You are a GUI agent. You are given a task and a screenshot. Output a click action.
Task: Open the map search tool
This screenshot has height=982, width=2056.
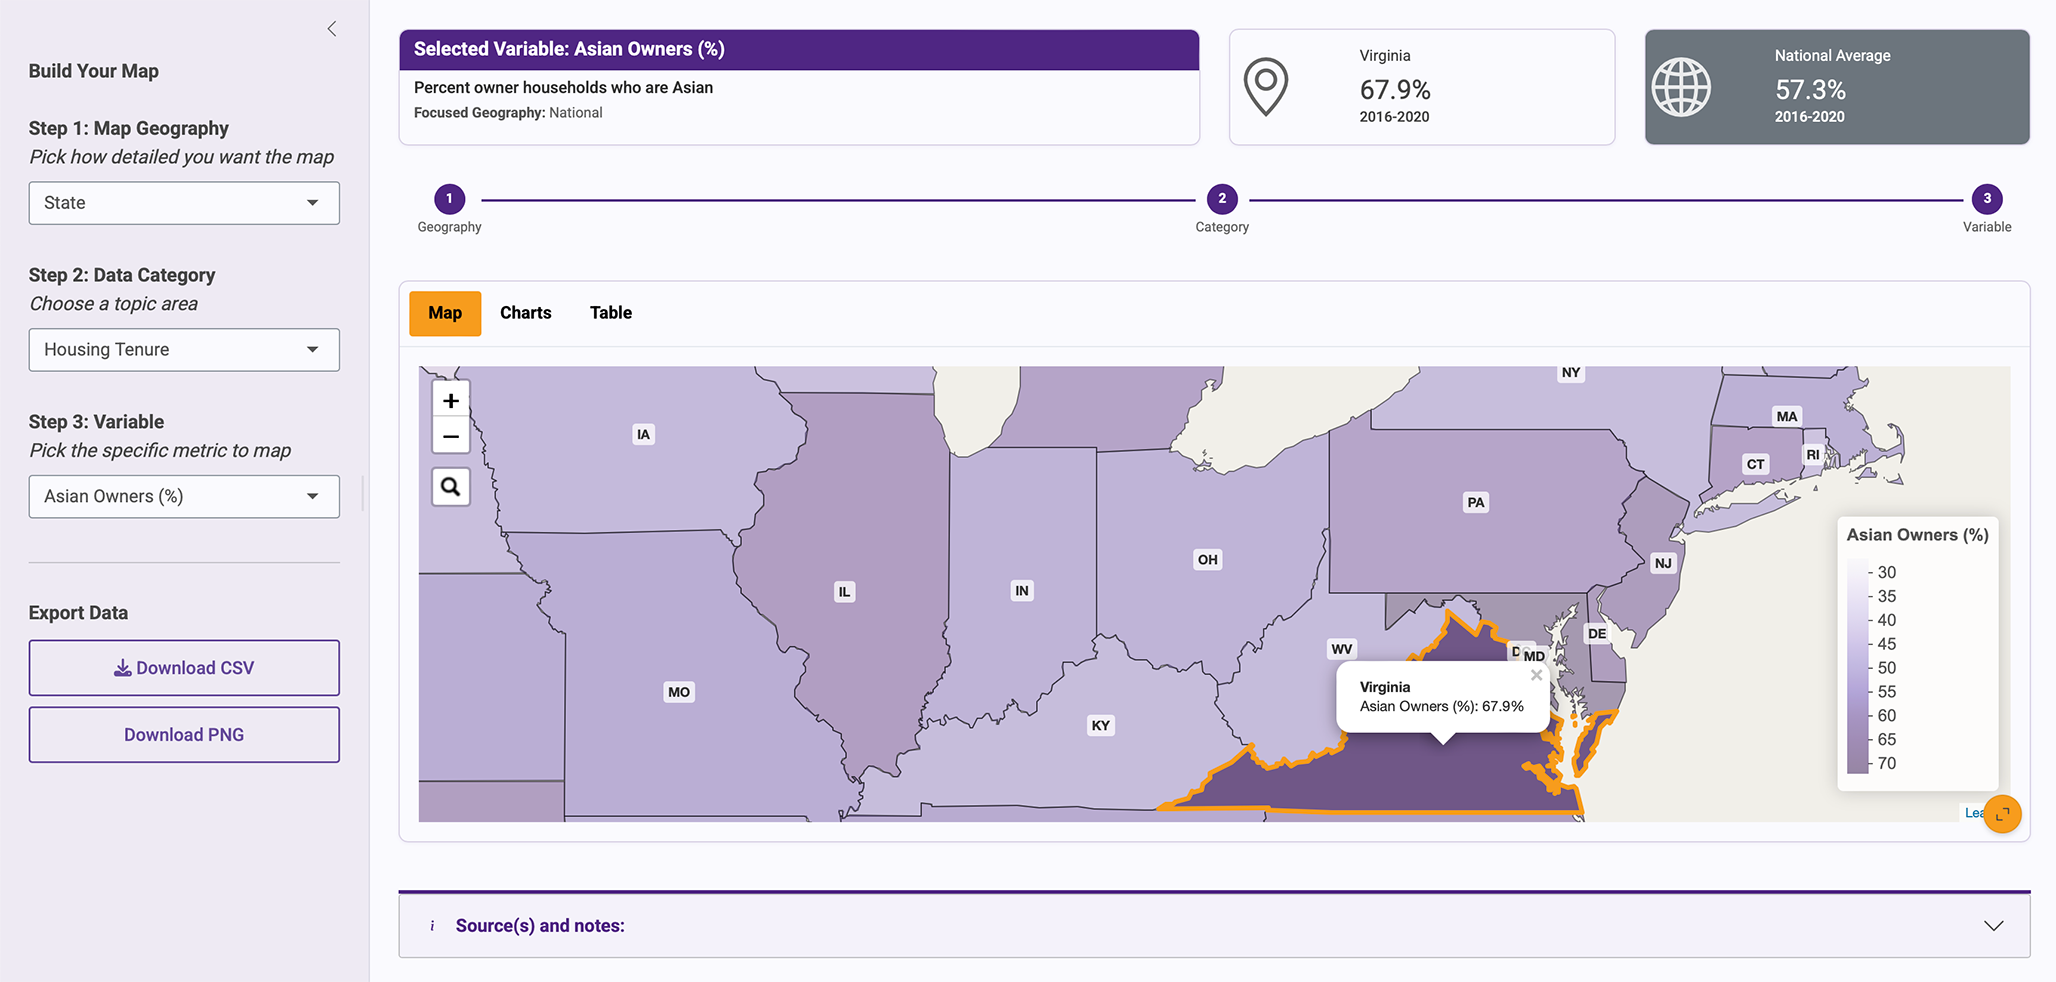click(451, 487)
